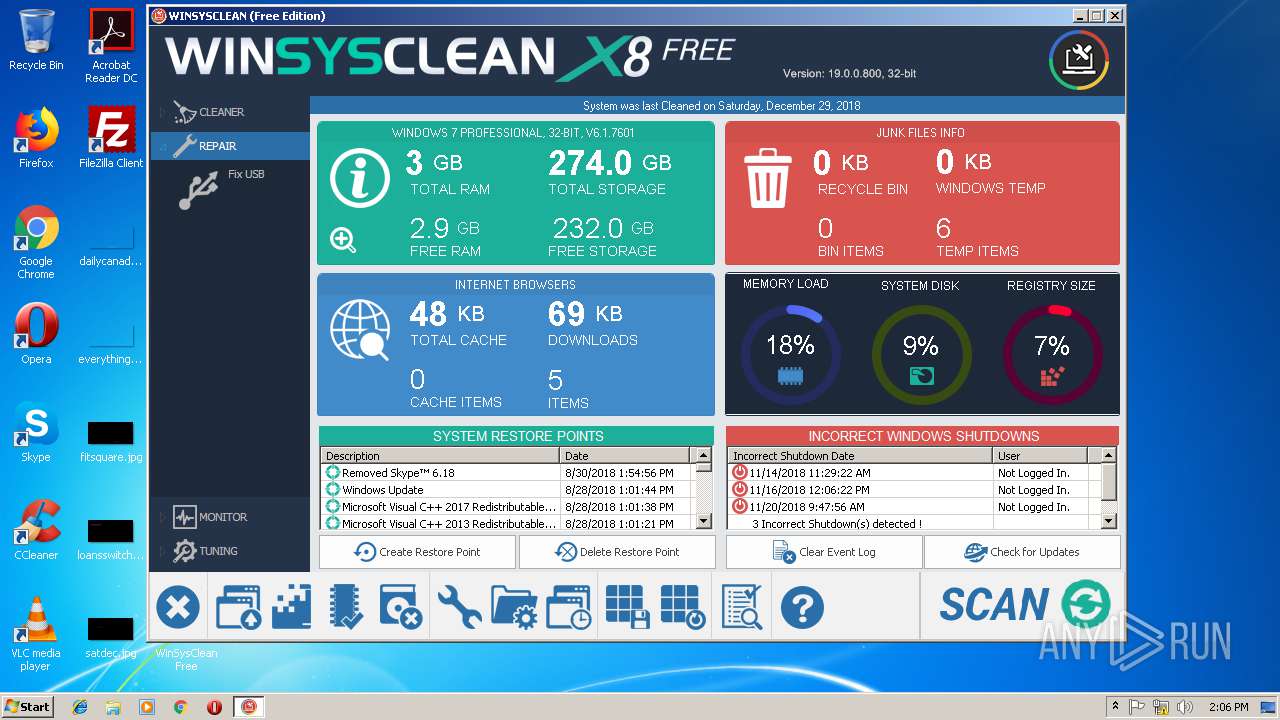Open the TUNING sidebar menu
This screenshot has width=1280, height=720.
(x=230, y=551)
